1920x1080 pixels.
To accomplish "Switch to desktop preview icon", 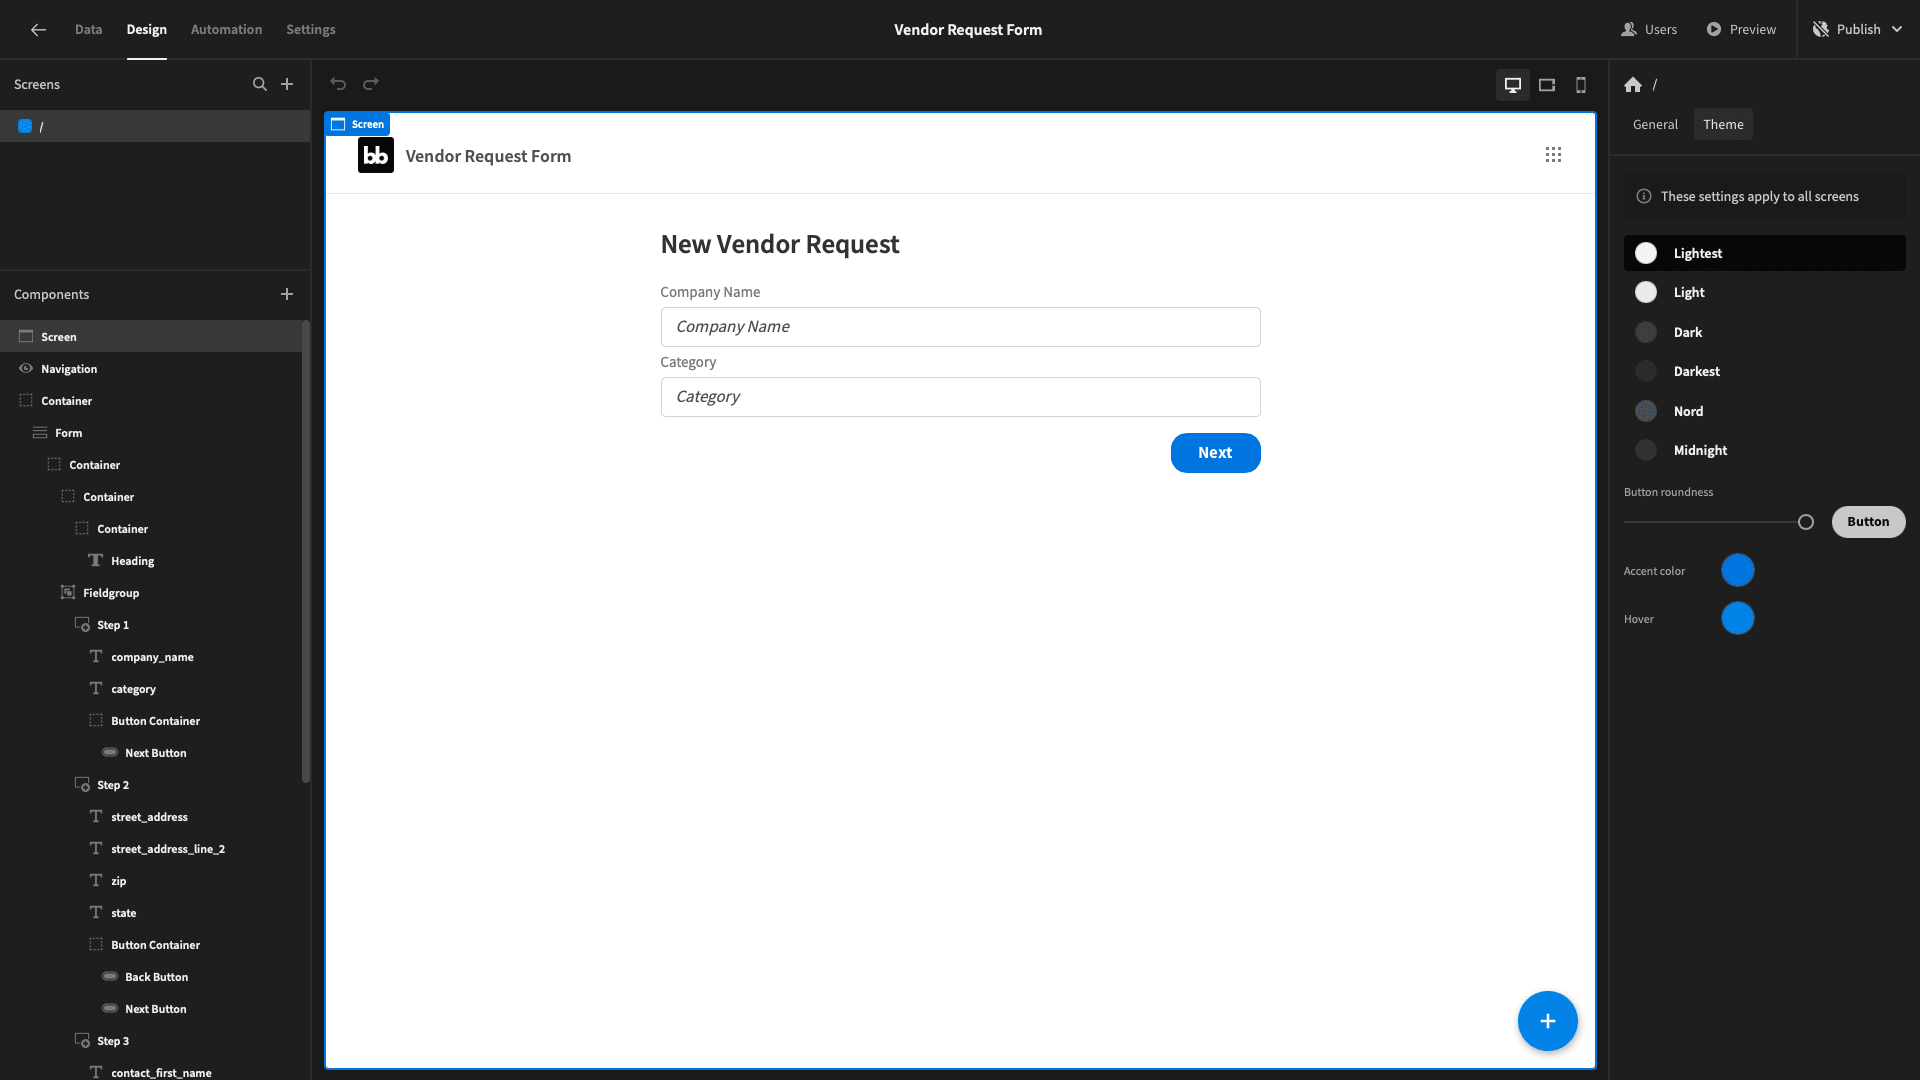I will pos(1513,85).
